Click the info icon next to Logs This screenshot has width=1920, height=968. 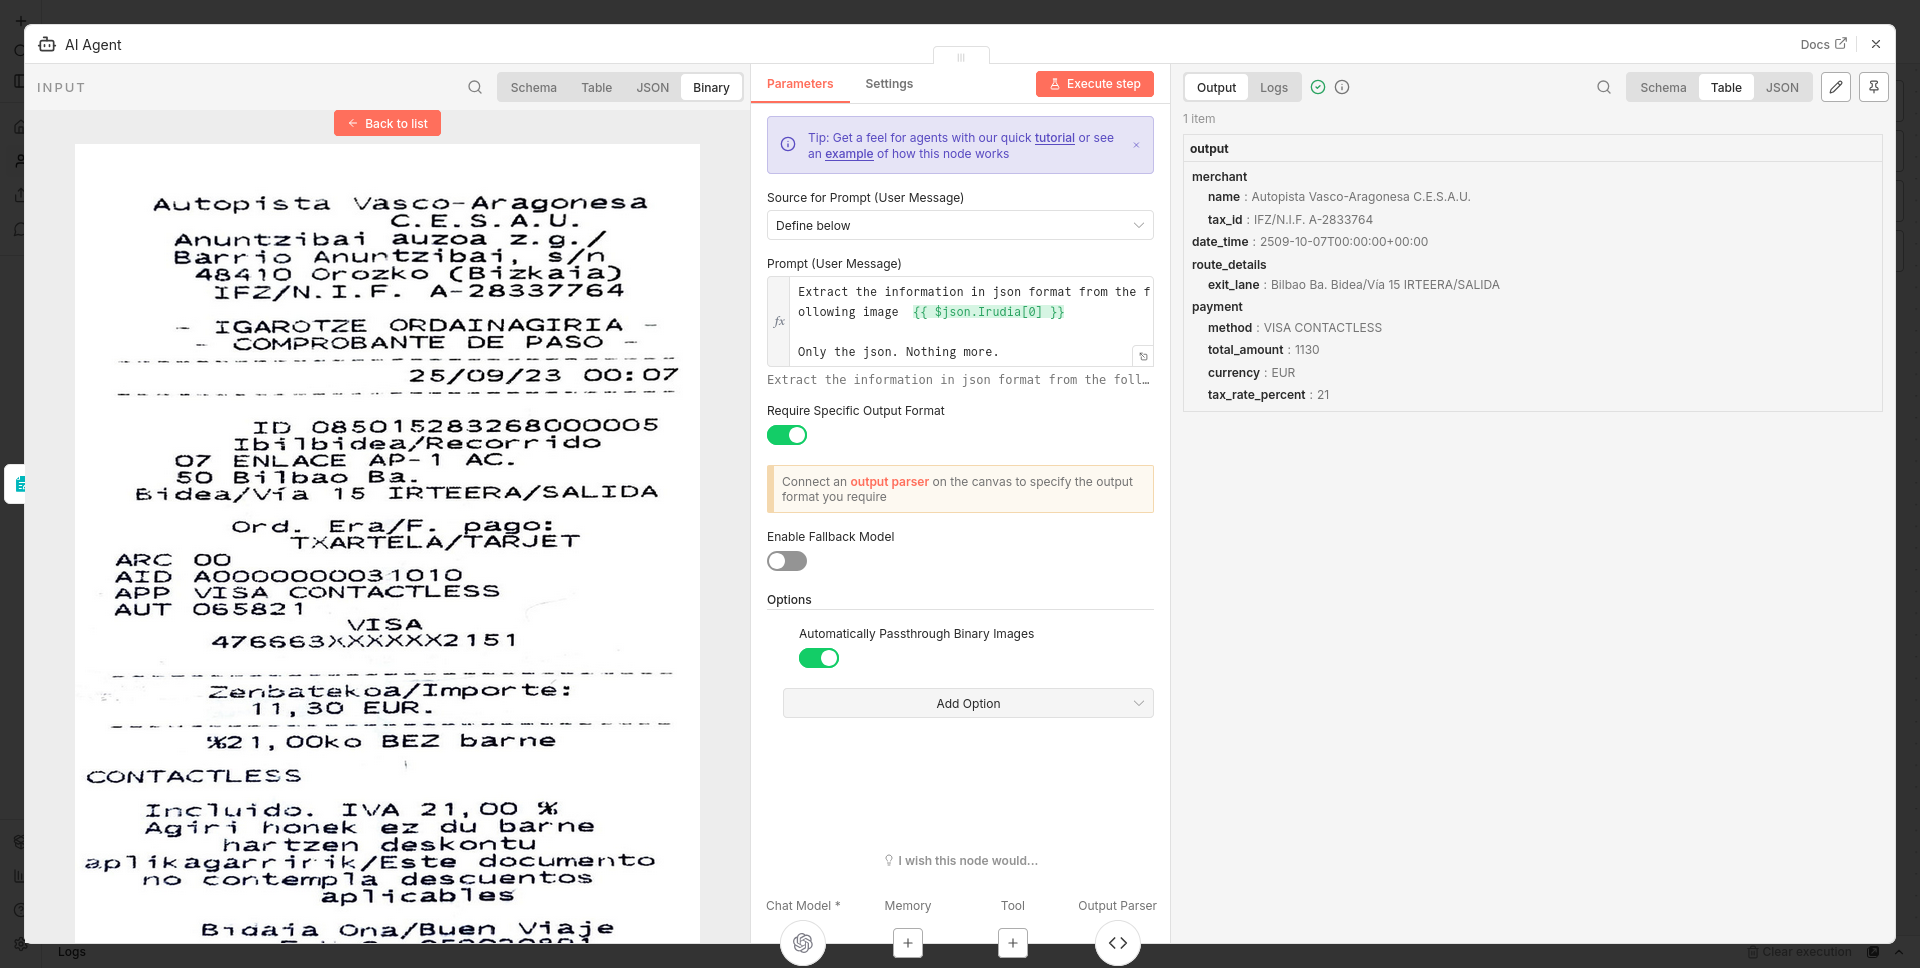pyautogui.click(x=1342, y=87)
